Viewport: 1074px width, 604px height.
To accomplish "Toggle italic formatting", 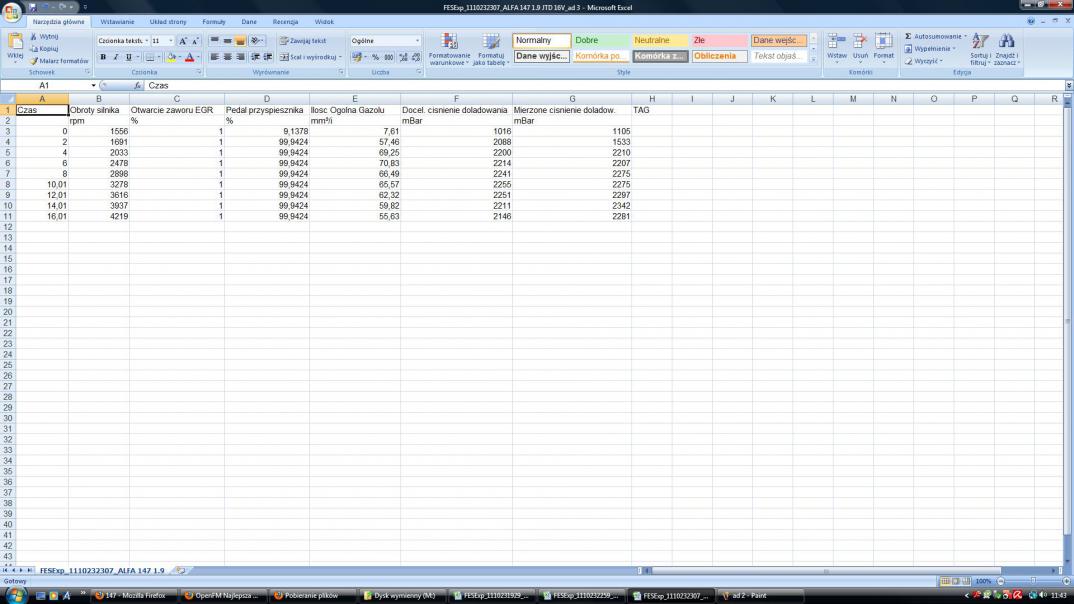I will (115, 58).
